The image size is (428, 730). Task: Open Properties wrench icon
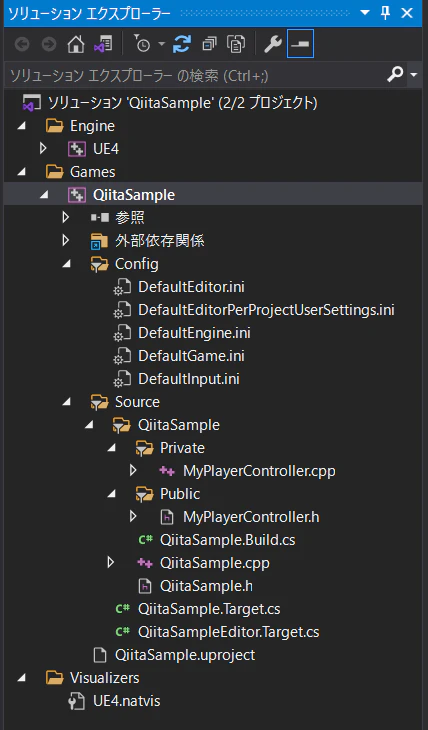pos(273,44)
